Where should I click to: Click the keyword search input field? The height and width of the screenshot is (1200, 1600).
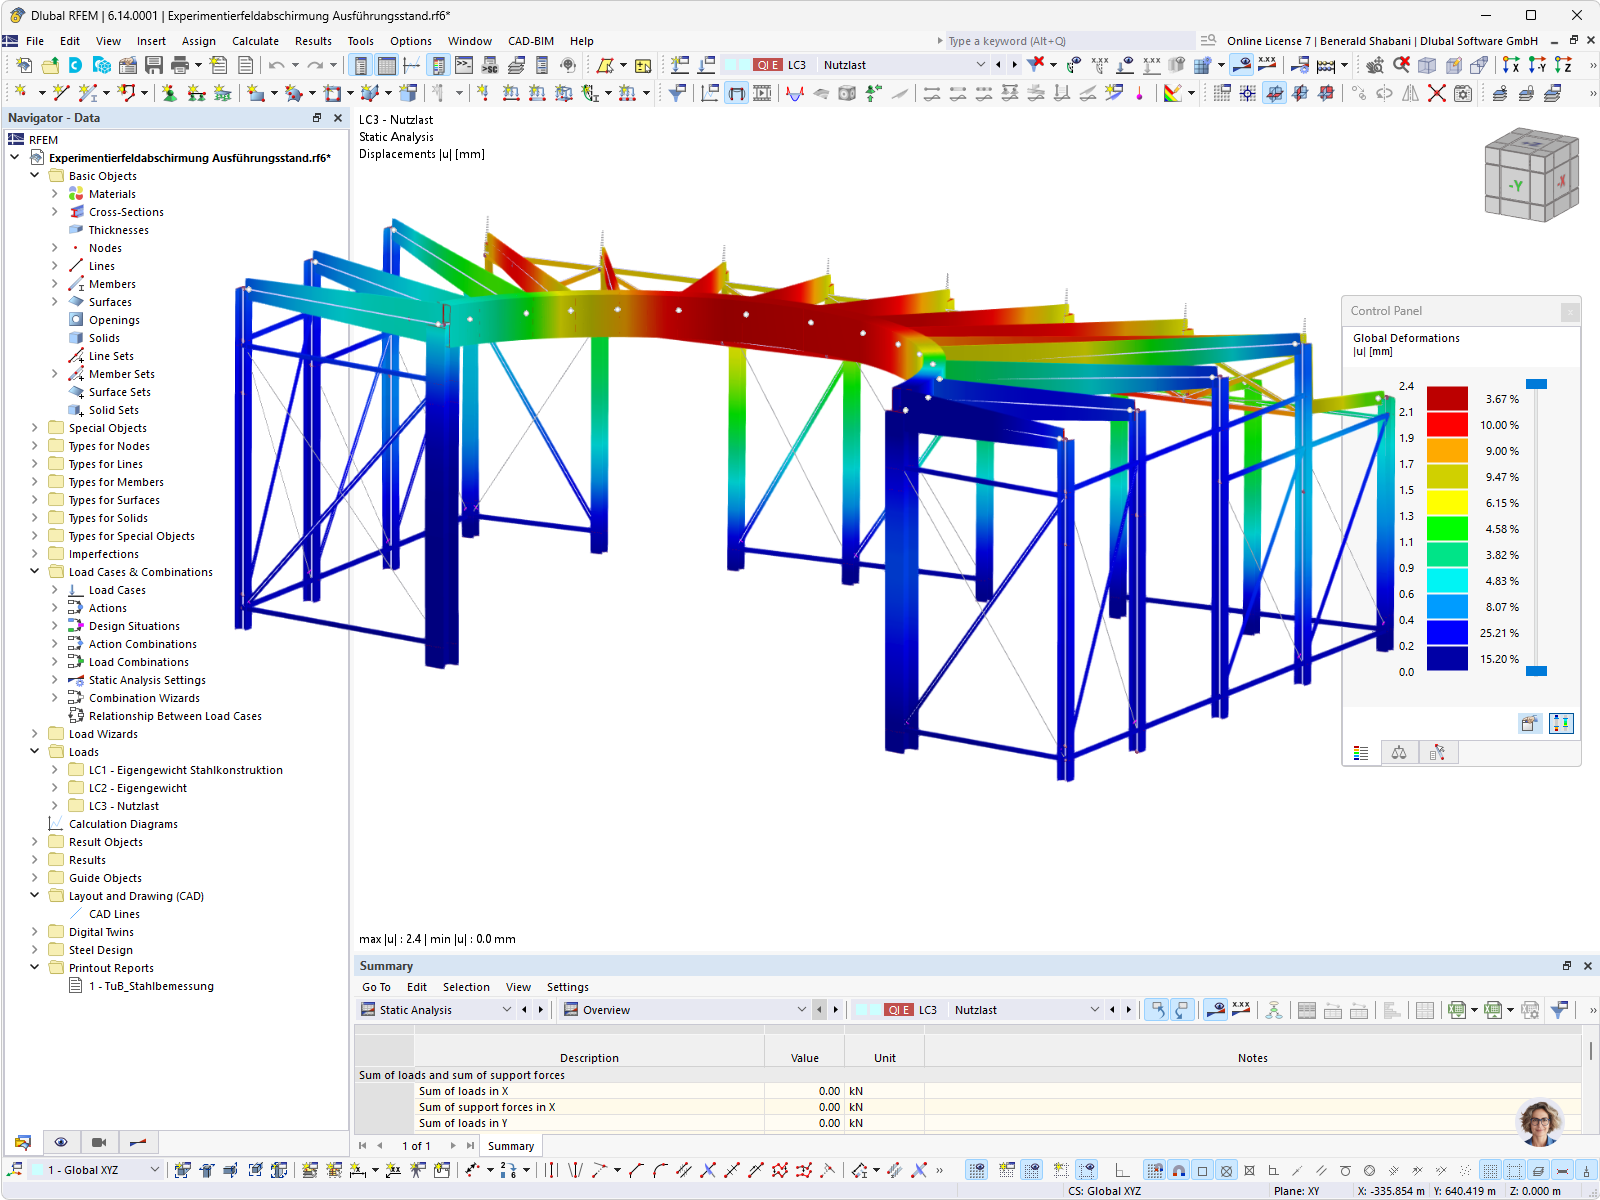point(1068,41)
